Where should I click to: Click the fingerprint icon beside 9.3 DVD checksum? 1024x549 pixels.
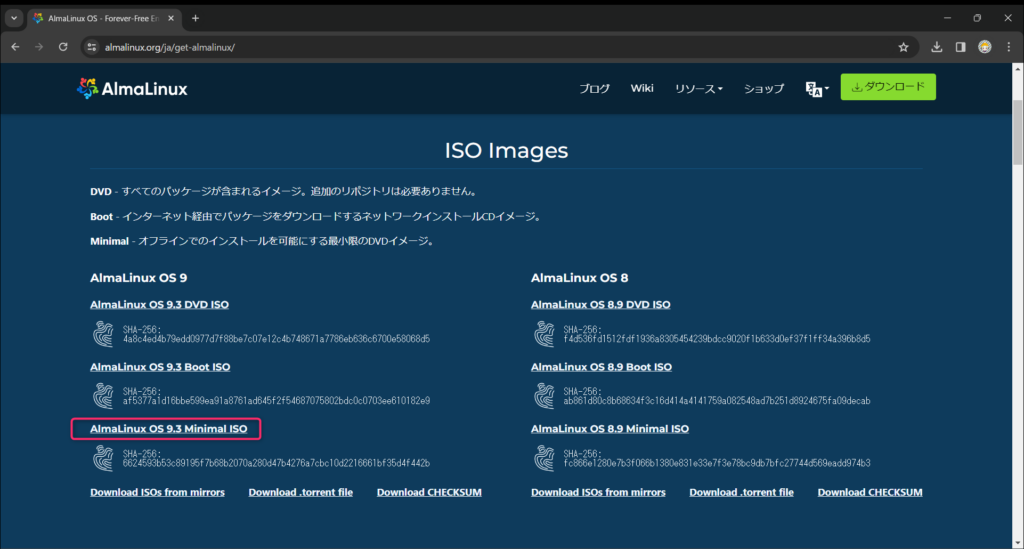[103, 334]
